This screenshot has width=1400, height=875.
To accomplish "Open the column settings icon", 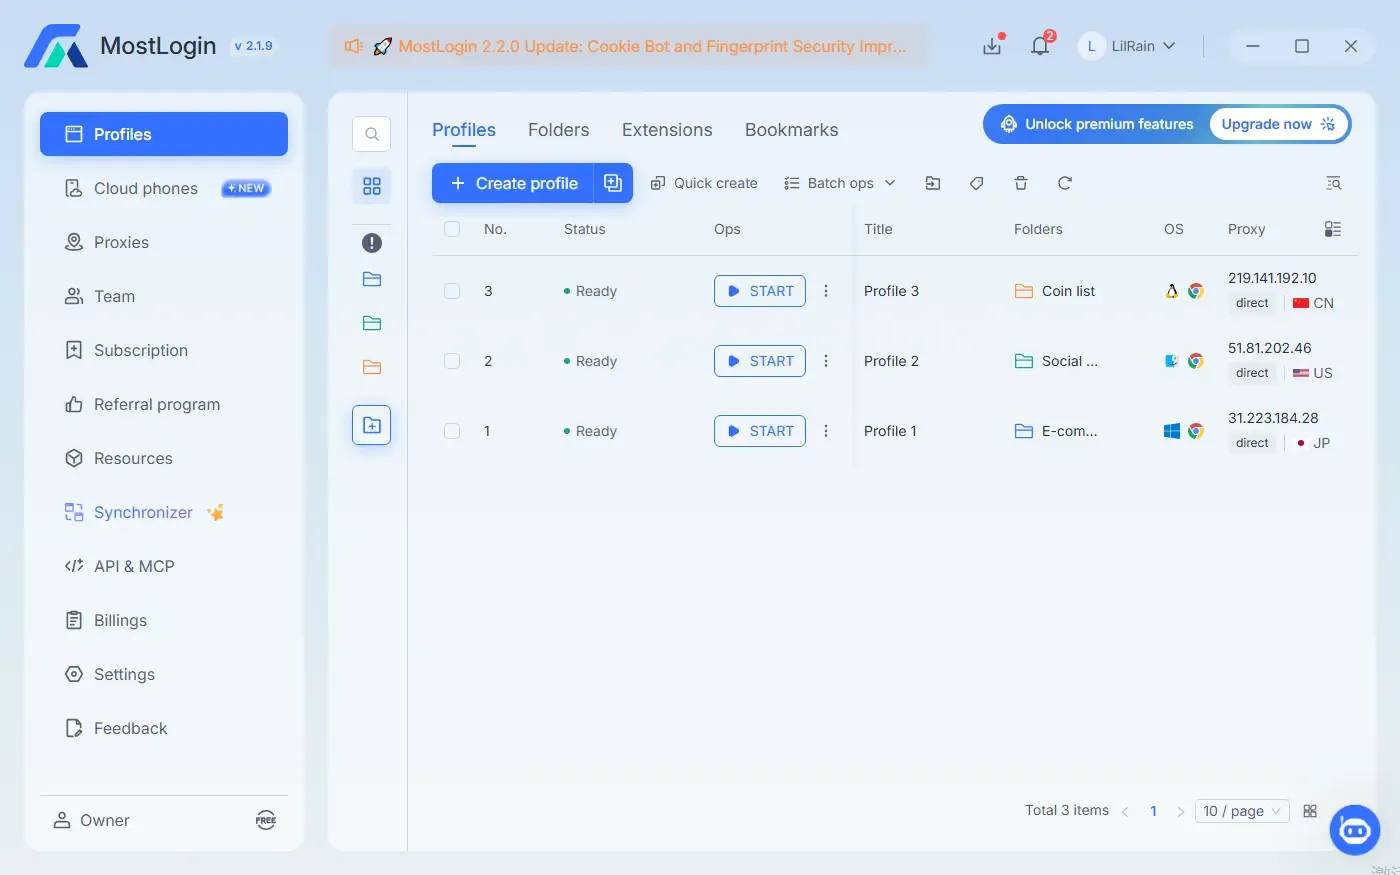I will click(x=1333, y=229).
